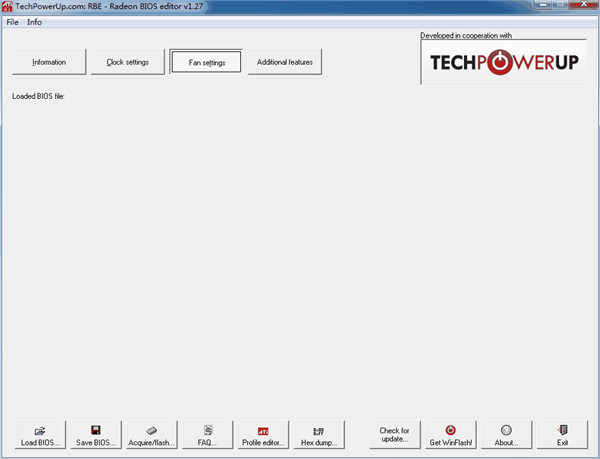Image resolution: width=600 pixels, height=459 pixels.
Task: Click the Load BIOS folder icon button
Action: pos(40,435)
